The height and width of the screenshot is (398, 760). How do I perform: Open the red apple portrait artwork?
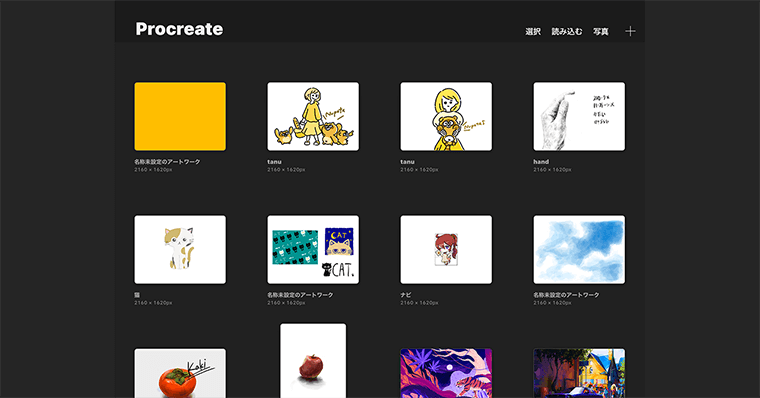pos(313,361)
